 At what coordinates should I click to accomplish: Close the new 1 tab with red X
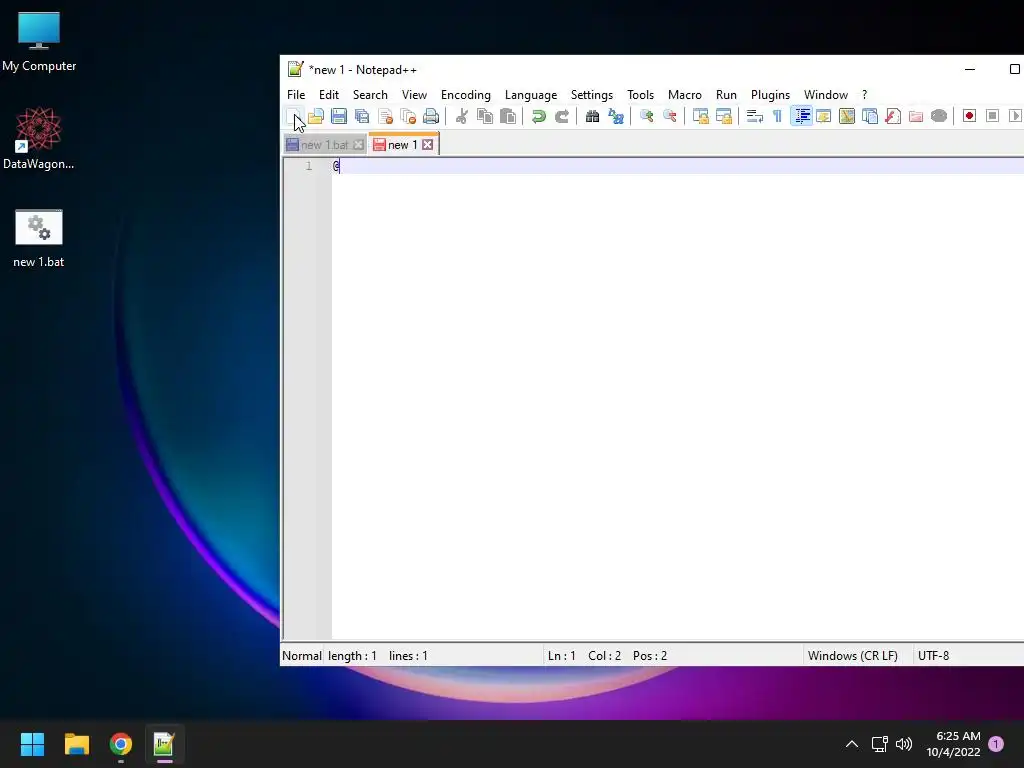427,145
